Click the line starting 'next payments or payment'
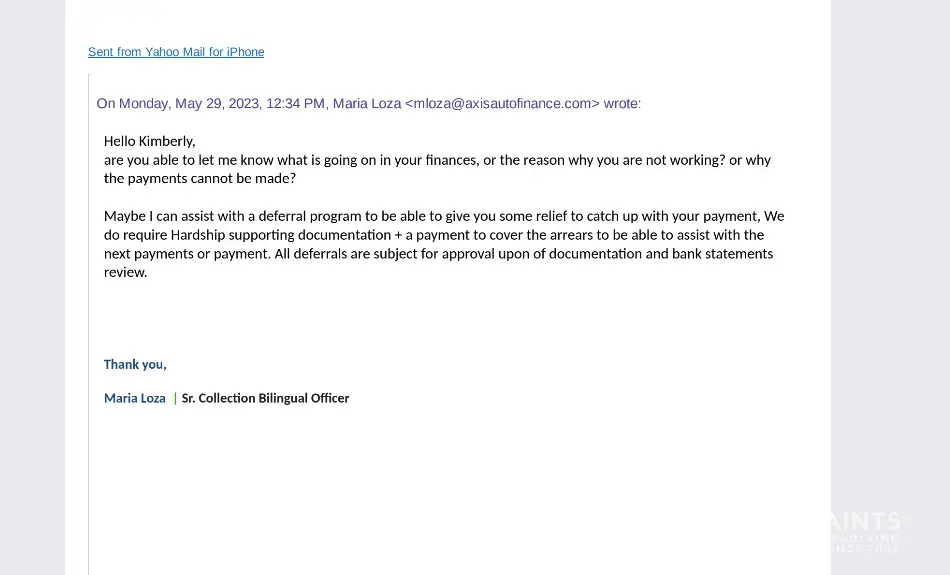 (x=438, y=254)
